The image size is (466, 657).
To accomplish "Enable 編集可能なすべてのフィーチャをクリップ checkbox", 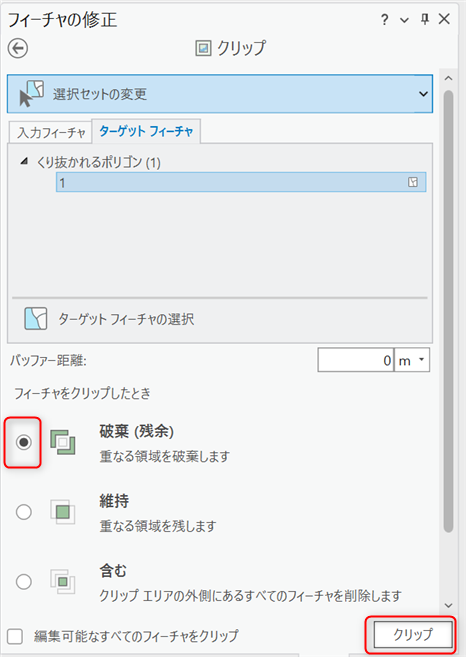I will coord(15,636).
